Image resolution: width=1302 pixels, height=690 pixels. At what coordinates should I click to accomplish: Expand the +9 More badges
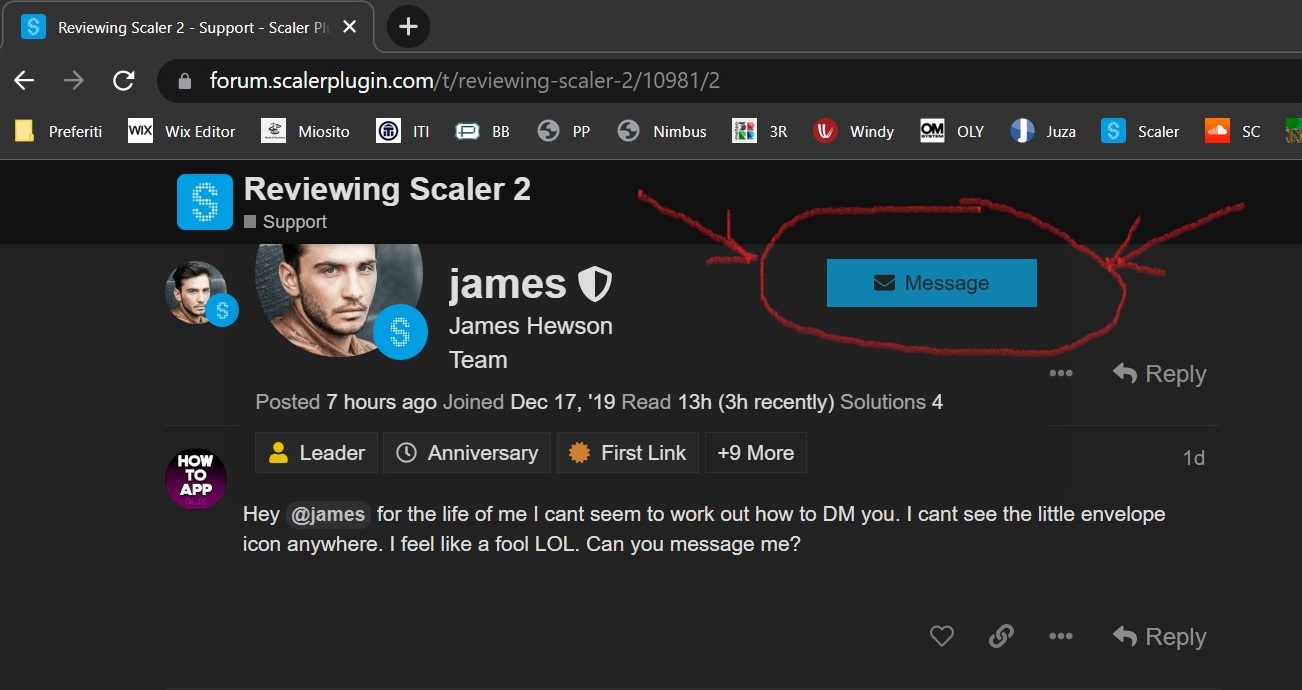tap(756, 453)
